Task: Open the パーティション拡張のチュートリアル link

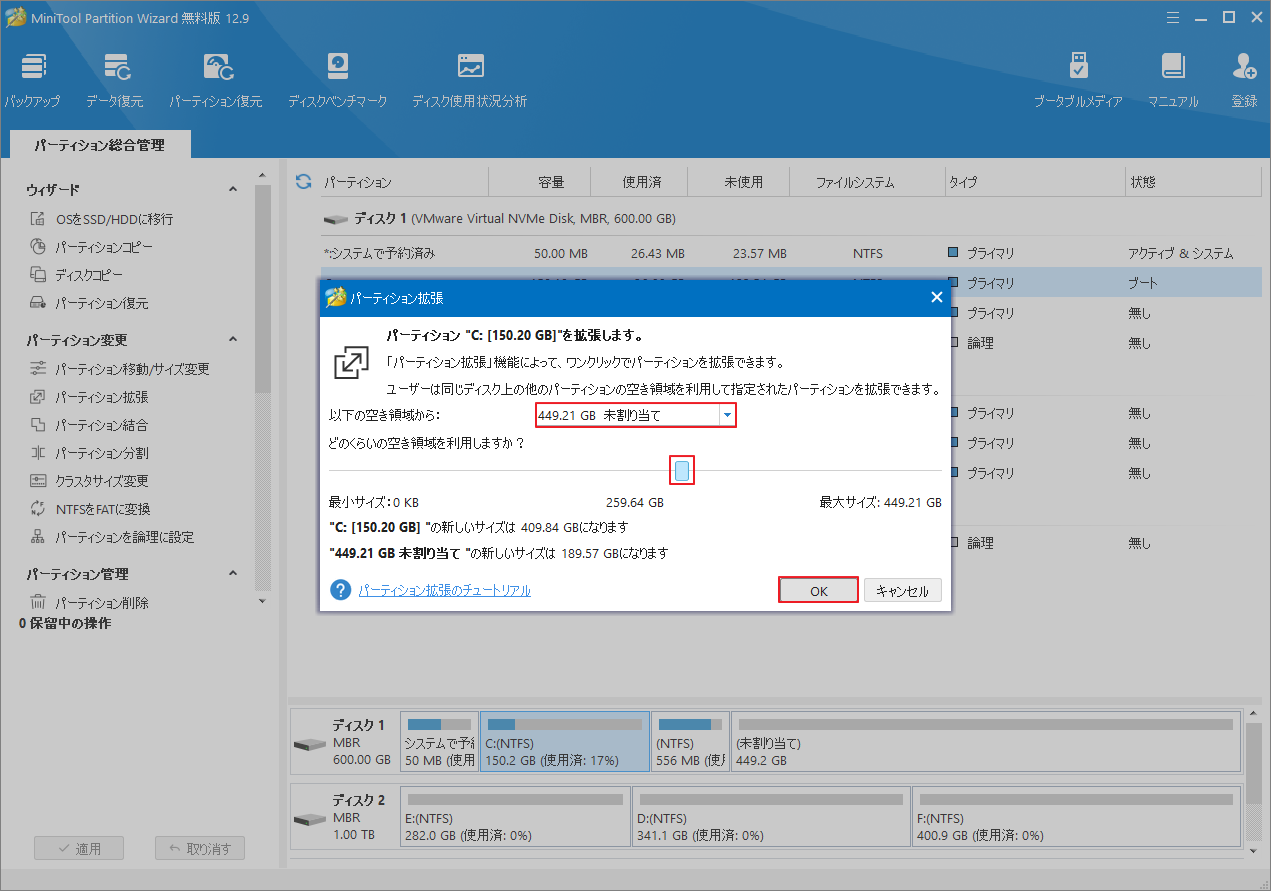Action: click(445, 590)
